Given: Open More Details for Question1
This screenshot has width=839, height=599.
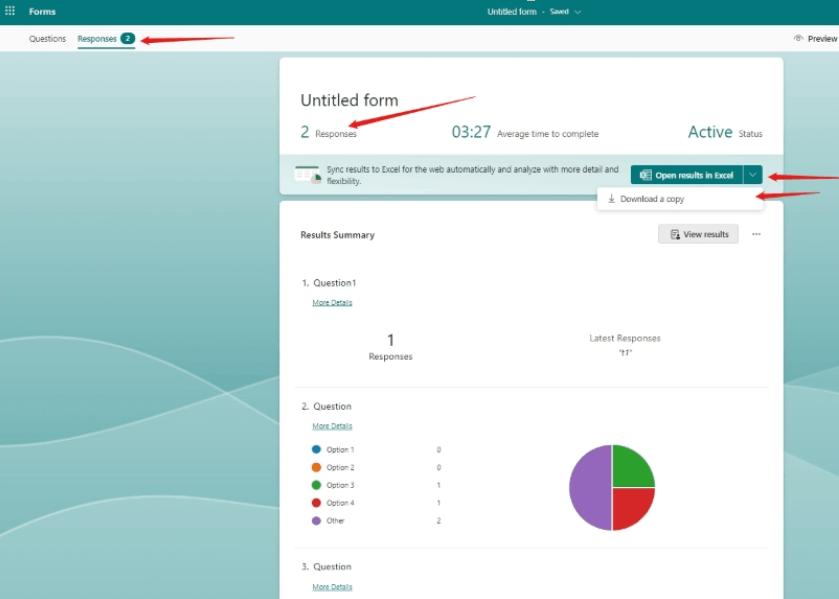Looking at the screenshot, I should pos(332,302).
